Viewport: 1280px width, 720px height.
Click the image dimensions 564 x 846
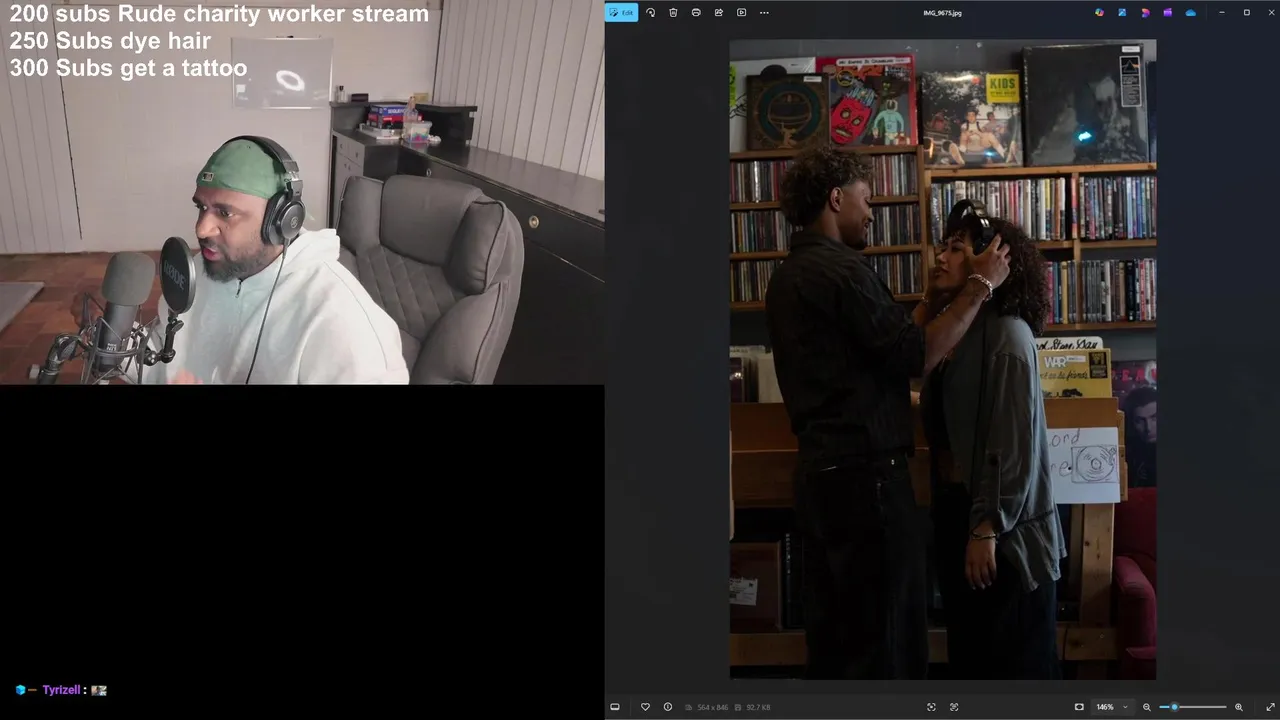click(x=713, y=707)
